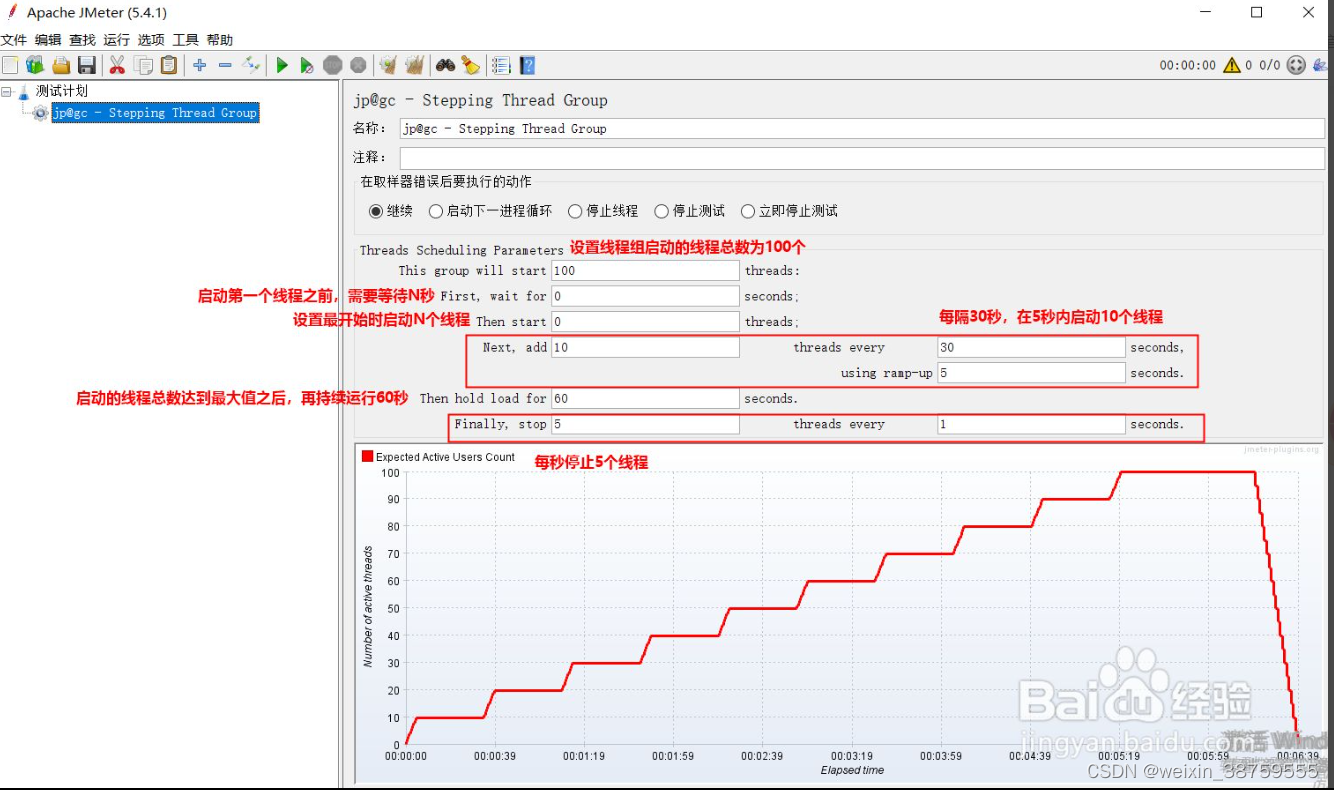Viewport: 1334px width, 790px height.
Task: Click the 'Then hold load for' field
Action: click(645, 398)
